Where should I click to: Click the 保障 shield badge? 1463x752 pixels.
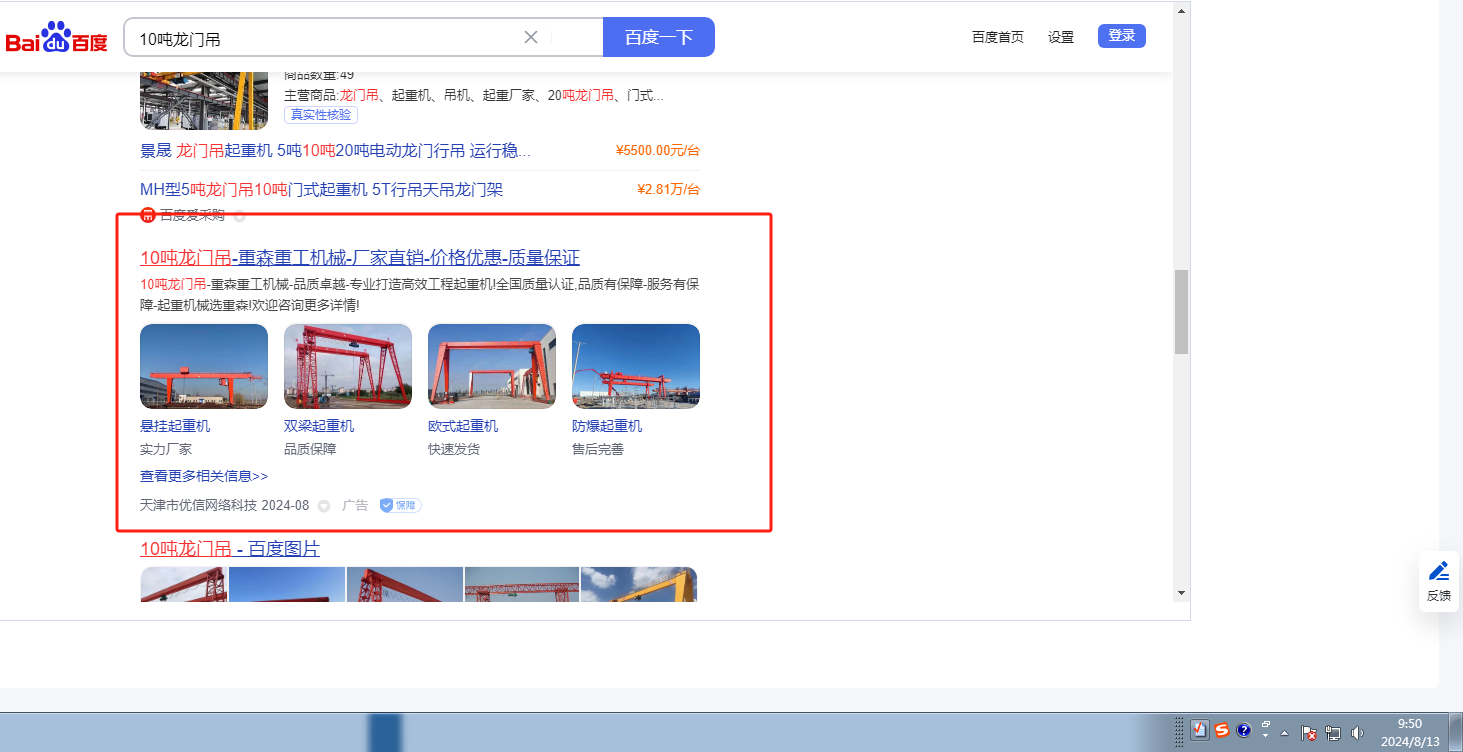pyautogui.click(x=400, y=506)
